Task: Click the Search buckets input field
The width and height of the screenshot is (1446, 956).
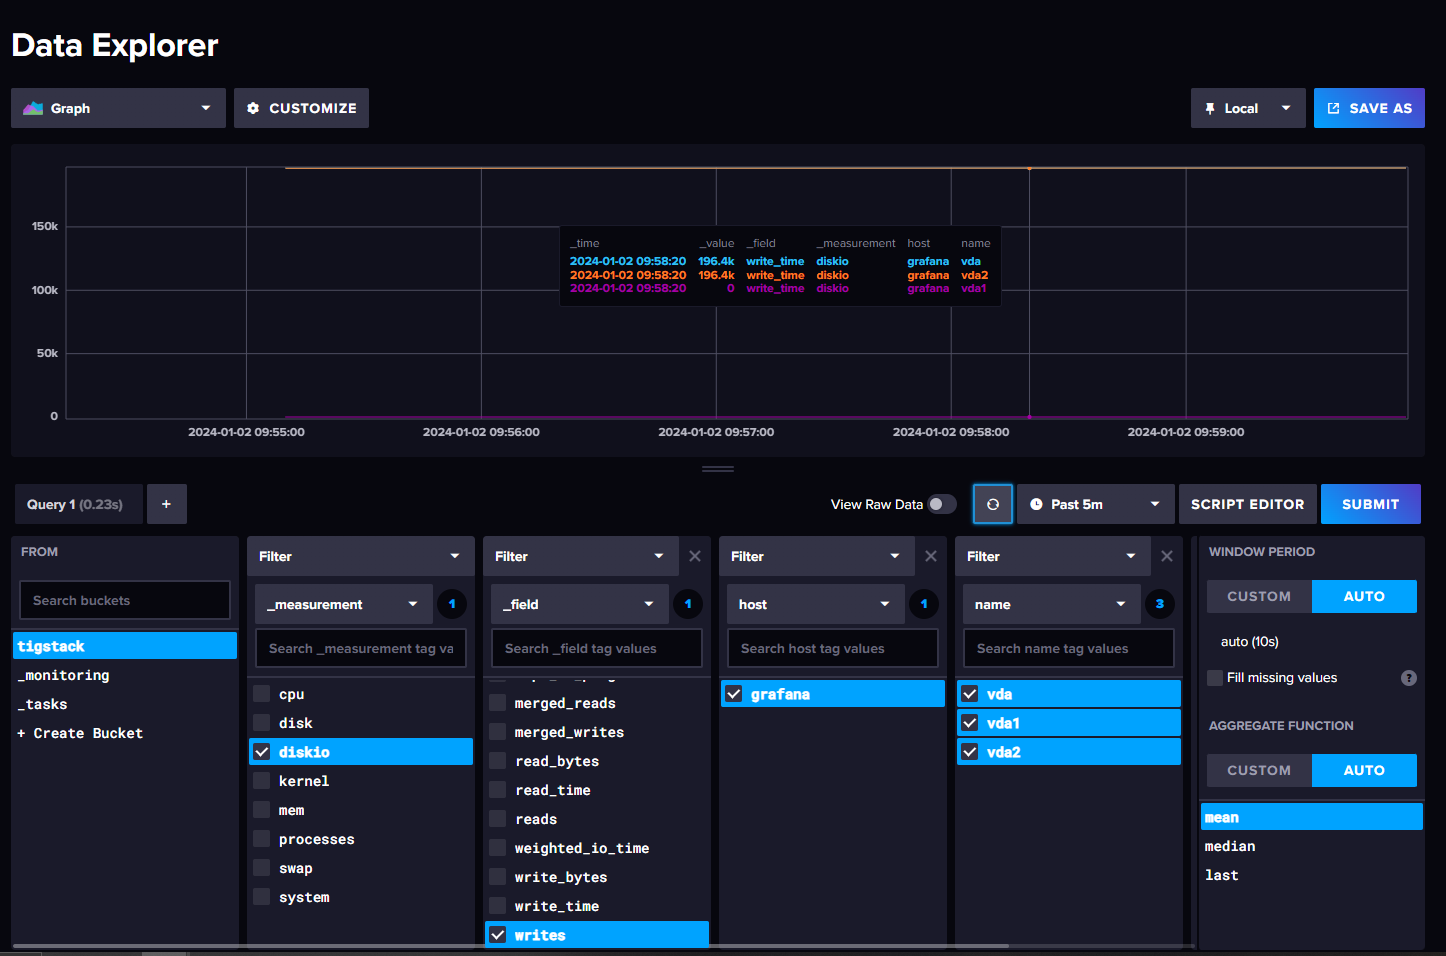Action: tap(124, 599)
